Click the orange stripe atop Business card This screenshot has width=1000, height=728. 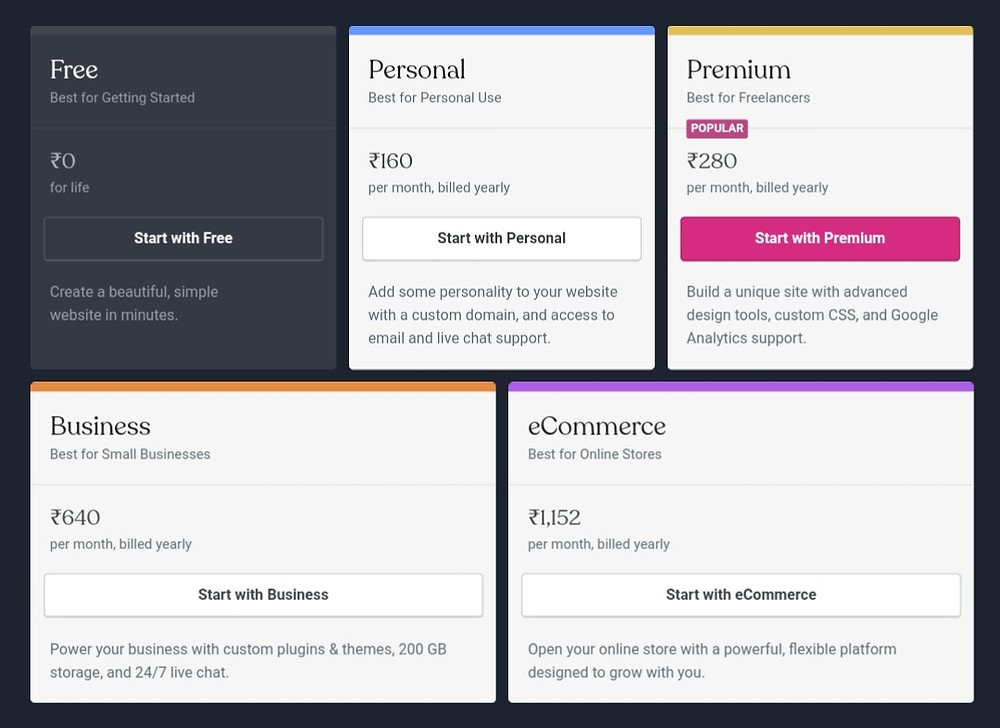(263, 385)
